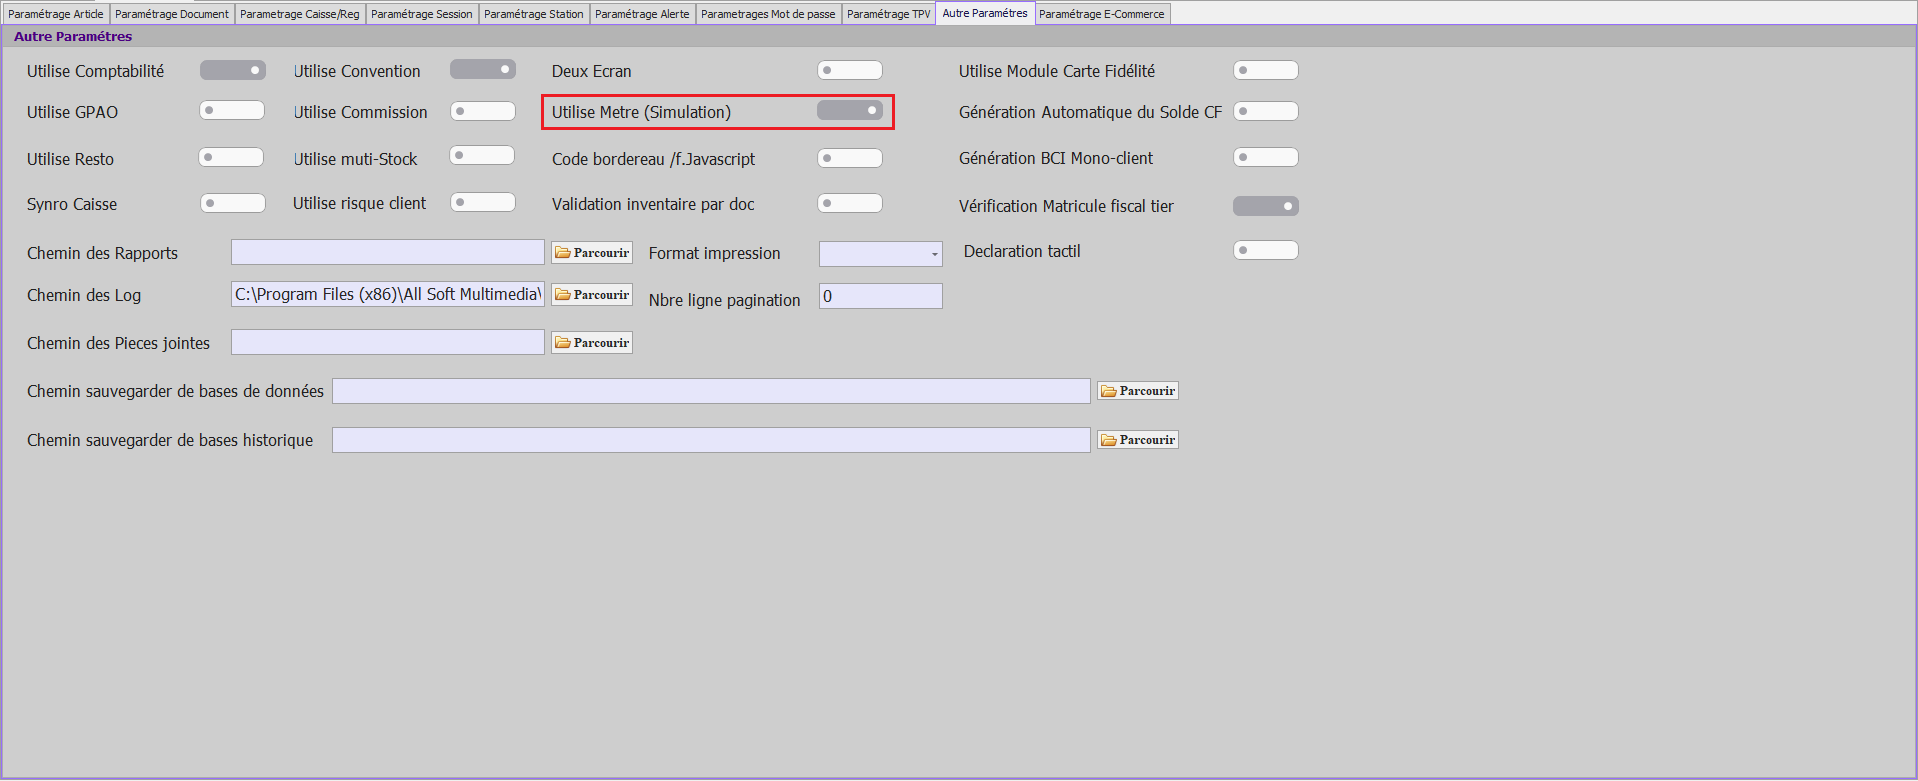Focus the Chemin des Pieces jointes field
Screen dimensions: 1918x781
pyautogui.click(x=388, y=342)
